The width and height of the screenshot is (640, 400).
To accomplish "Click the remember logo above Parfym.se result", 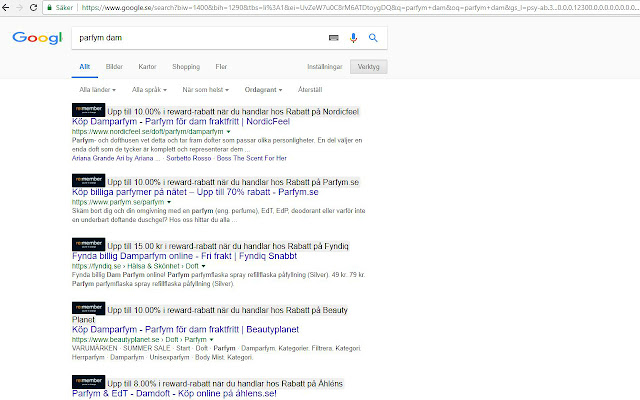I will (x=89, y=180).
